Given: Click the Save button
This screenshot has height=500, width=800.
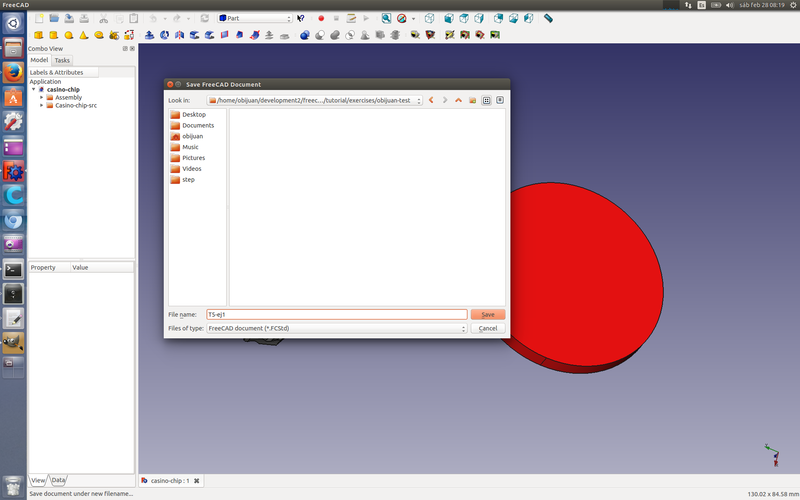Looking at the screenshot, I should pyautogui.click(x=488, y=314).
